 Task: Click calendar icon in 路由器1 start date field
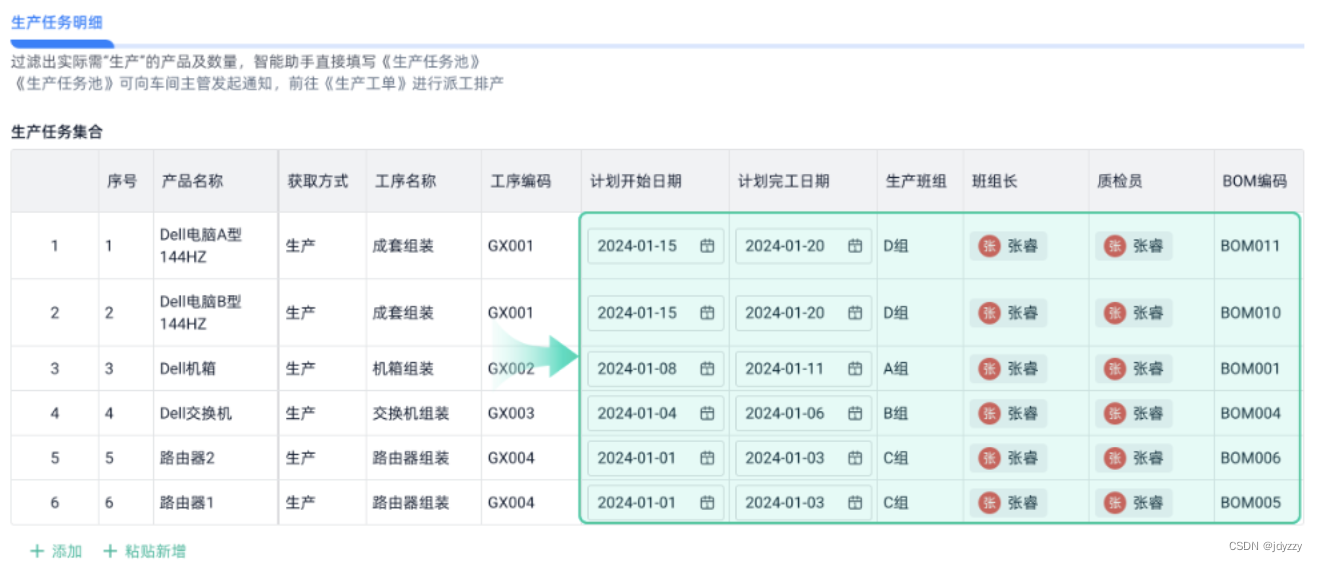[x=707, y=502]
